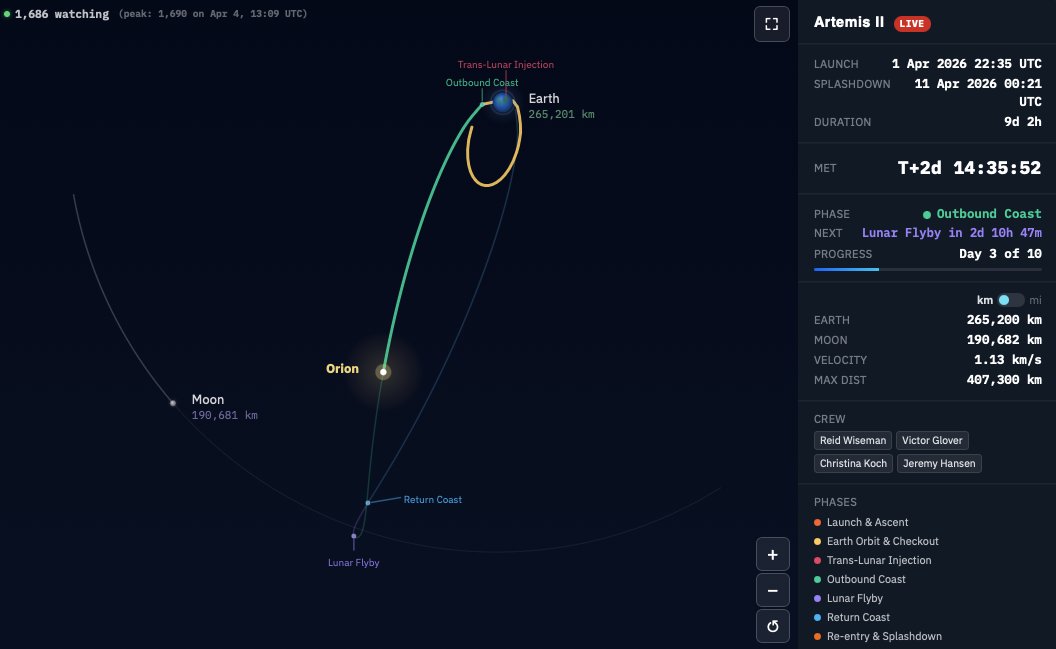1056x649 pixels.
Task: Select the Earth globe on the map
Action: 502,102
